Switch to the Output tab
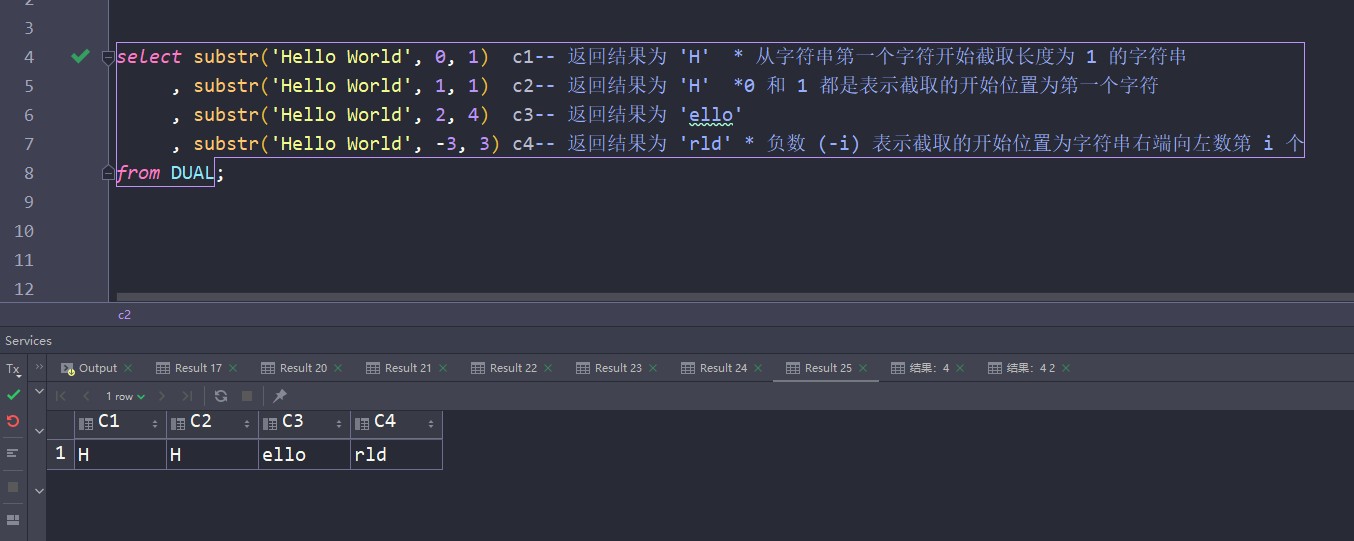 (97, 368)
